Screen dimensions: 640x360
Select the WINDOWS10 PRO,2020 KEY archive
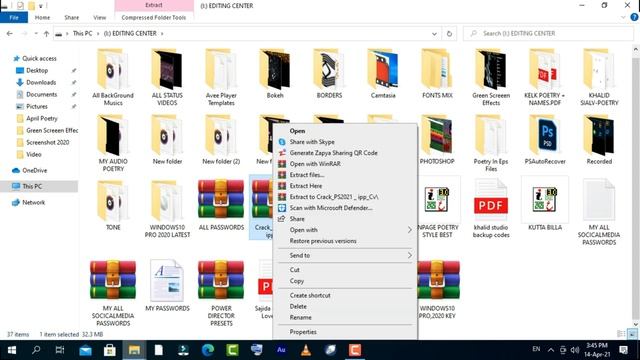pyautogui.click(x=439, y=290)
